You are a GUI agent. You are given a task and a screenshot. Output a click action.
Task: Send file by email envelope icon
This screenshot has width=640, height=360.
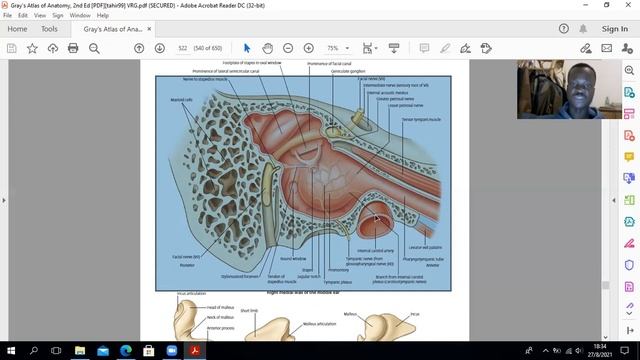pos(607,48)
